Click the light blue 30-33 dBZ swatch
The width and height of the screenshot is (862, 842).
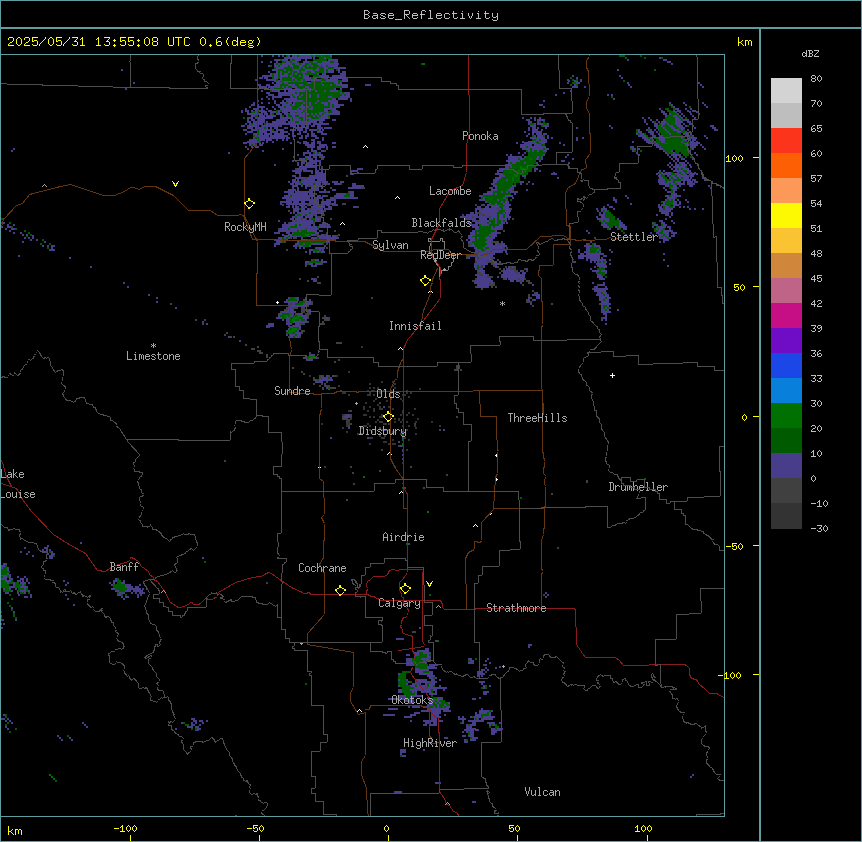(x=786, y=391)
